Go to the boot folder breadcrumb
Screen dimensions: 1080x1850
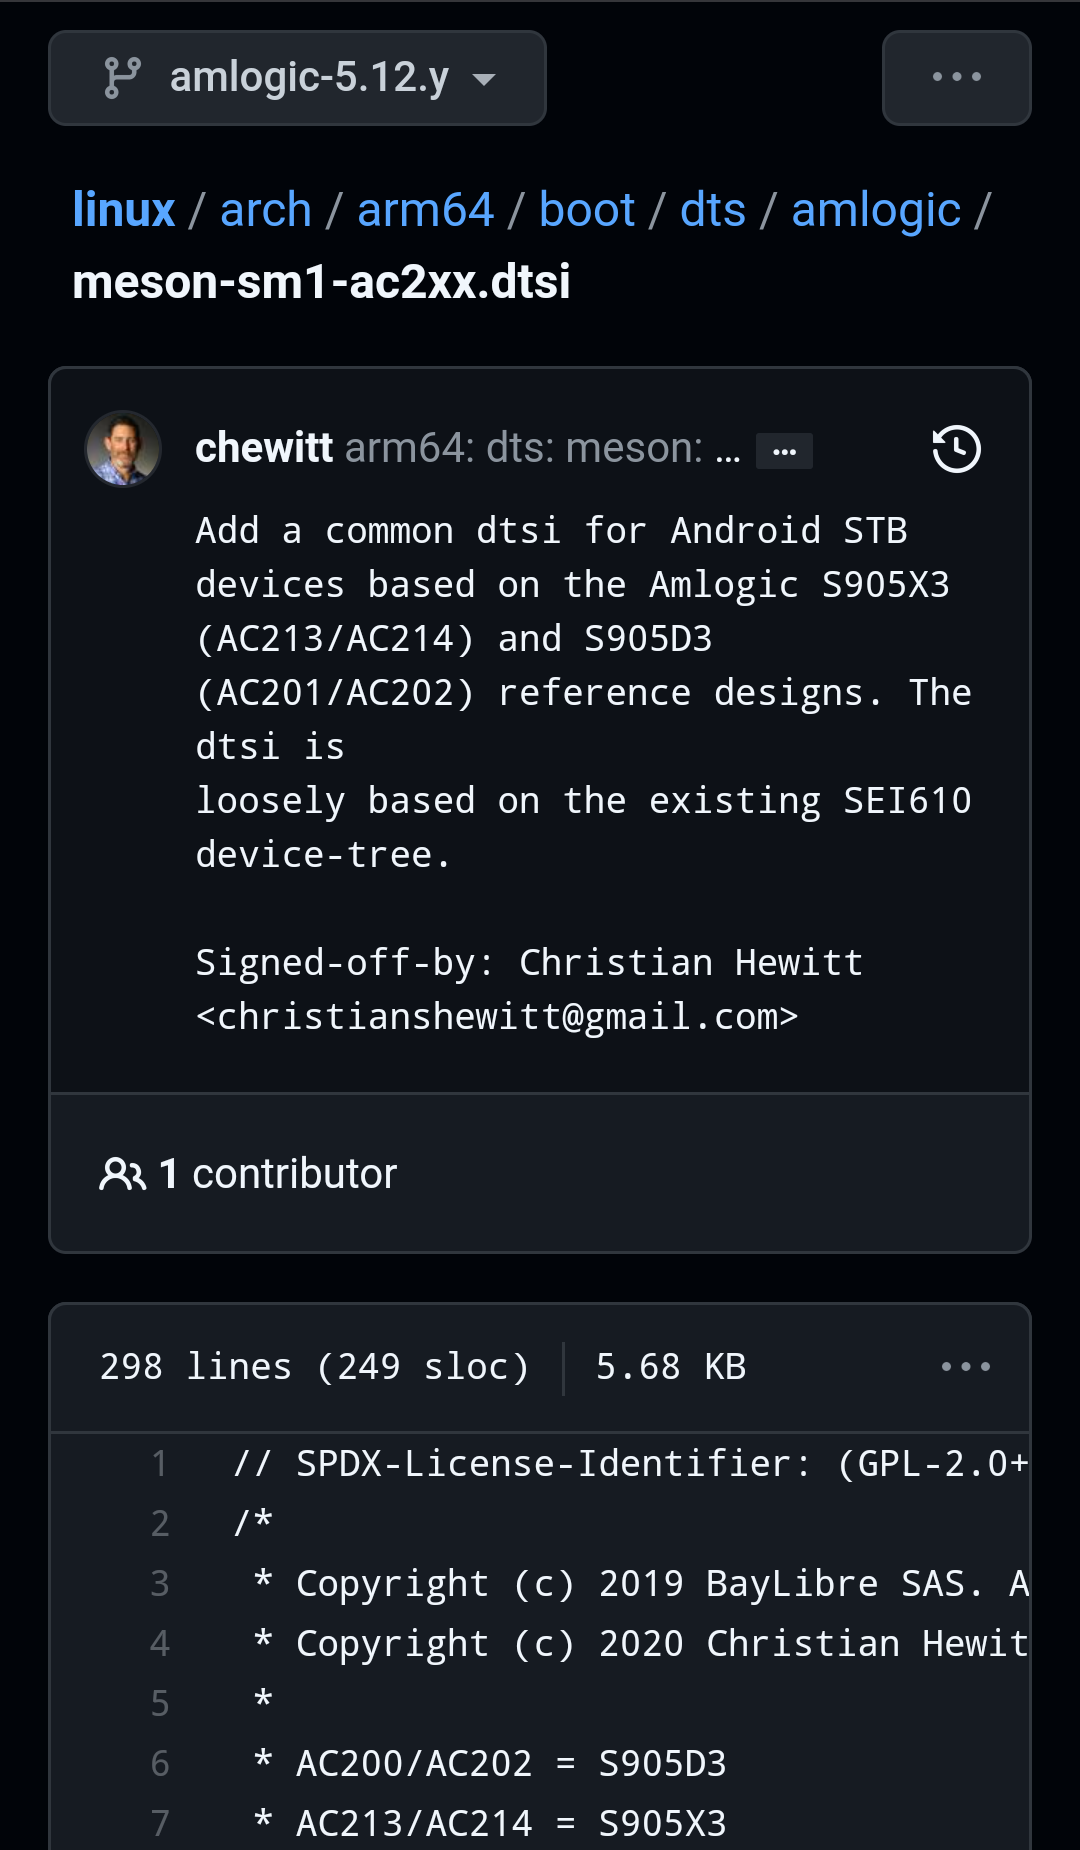[x=587, y=210]
